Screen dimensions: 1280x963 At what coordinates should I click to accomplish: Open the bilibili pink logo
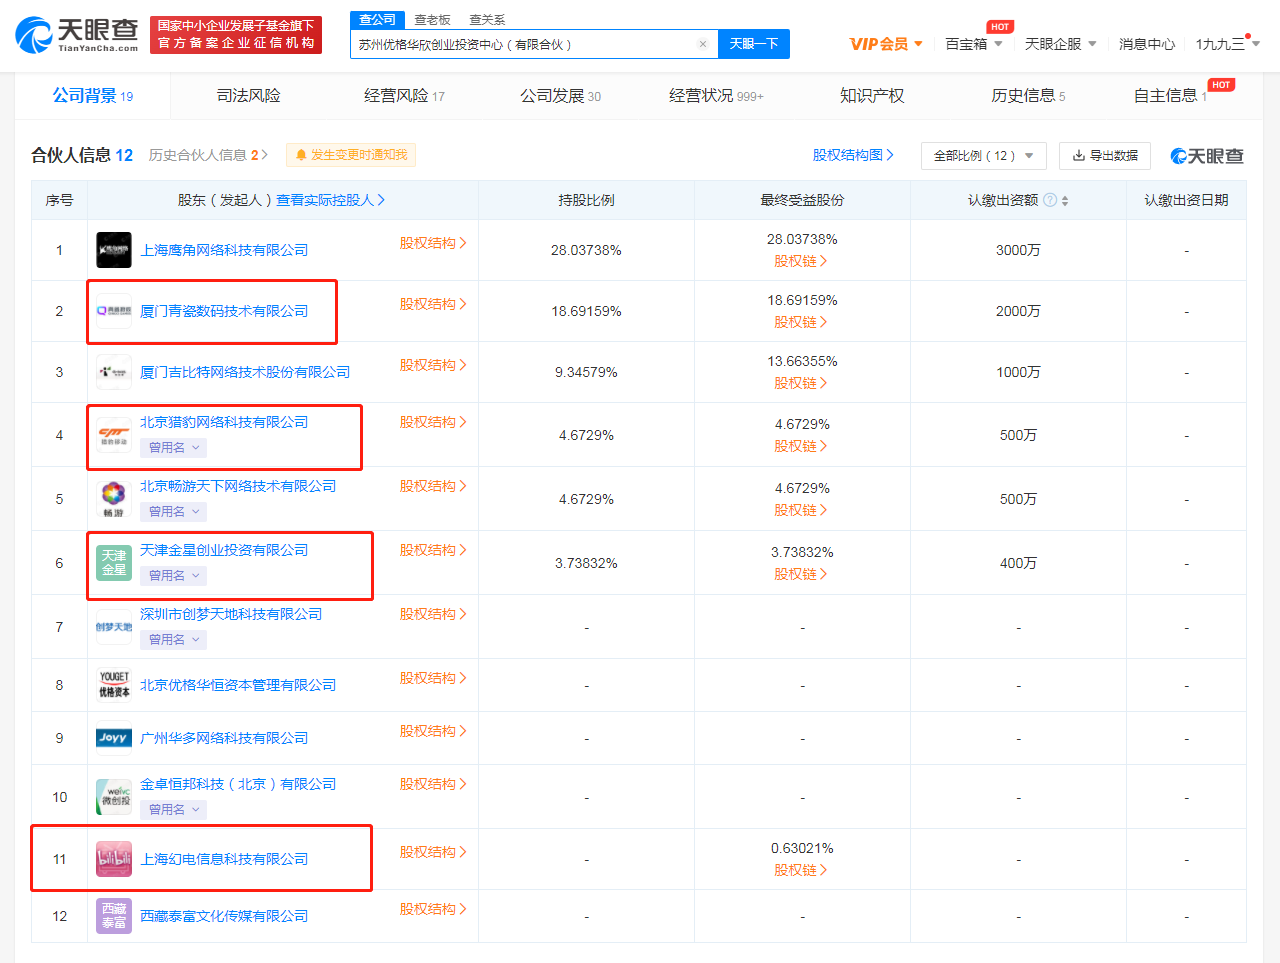coord(114,859)
